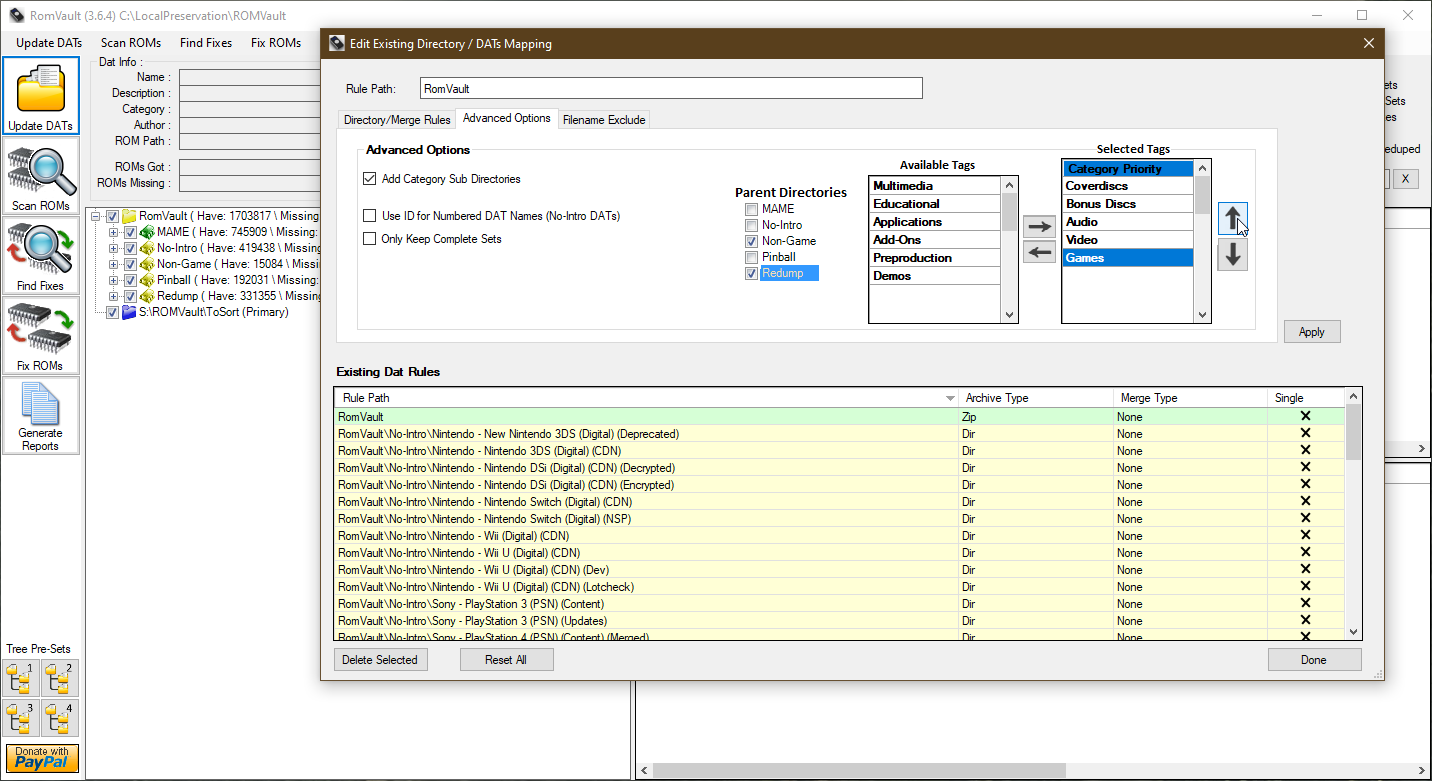Open Fix ROMs menu item

(x=276, y=43)
